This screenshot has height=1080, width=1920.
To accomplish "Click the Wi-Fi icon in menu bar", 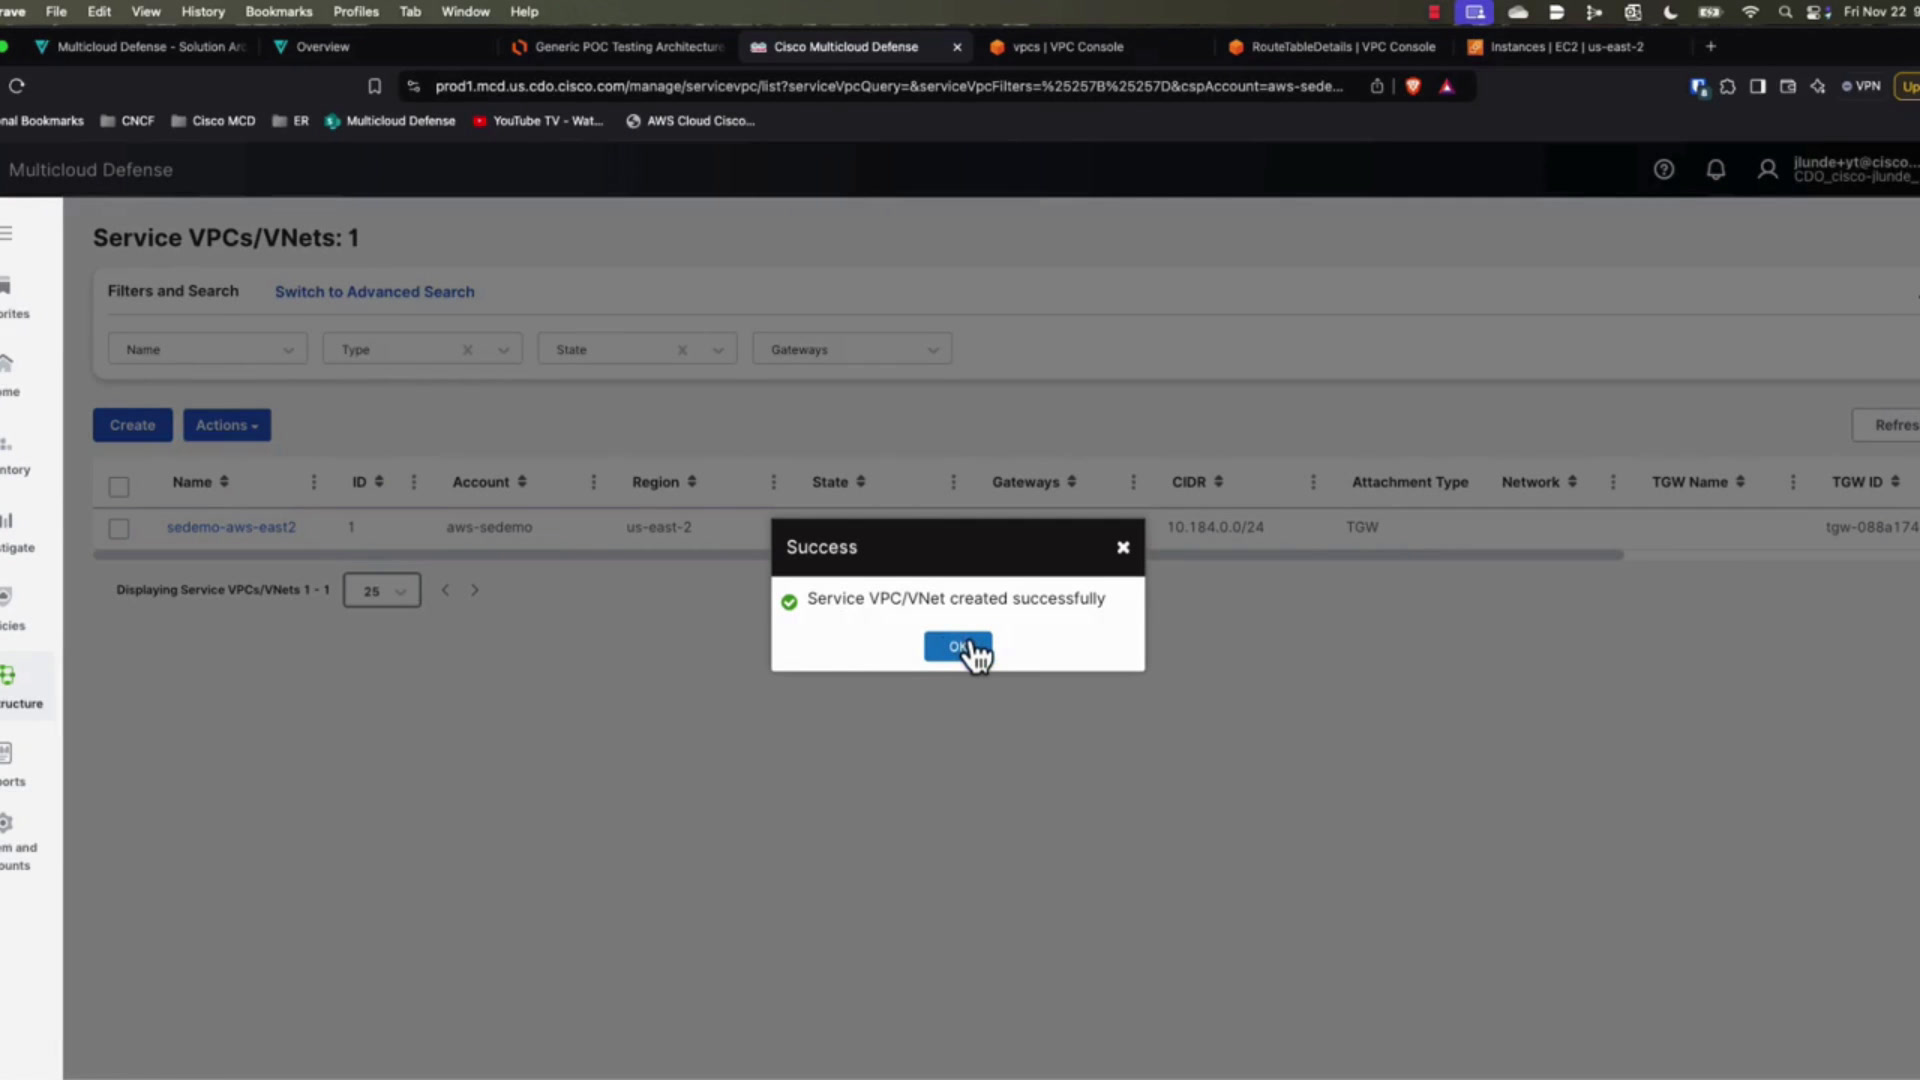I will click(1750, 12).
